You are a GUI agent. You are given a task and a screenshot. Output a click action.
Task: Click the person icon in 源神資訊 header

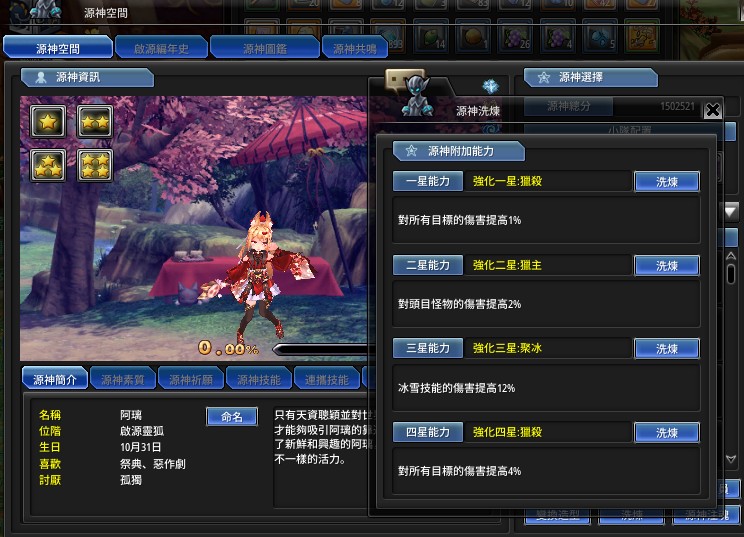pyautogui.click(x=41, y=77)
